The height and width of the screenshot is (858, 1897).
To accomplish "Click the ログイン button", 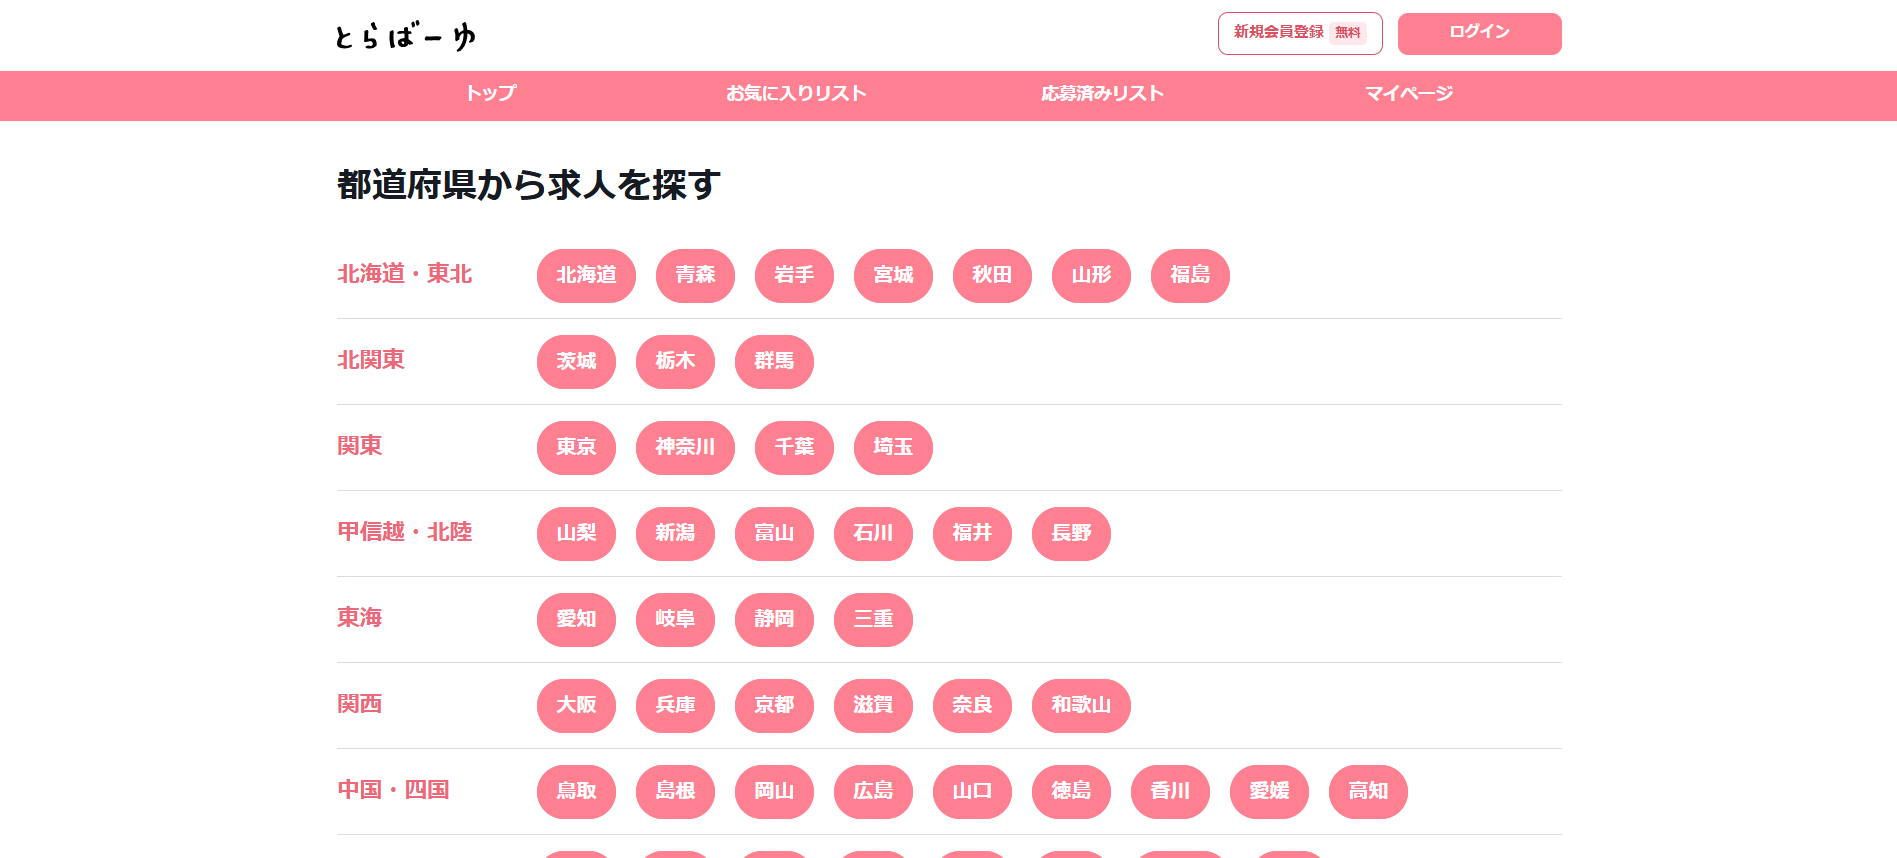I will pyautogui.click(x=1479, y=33).
